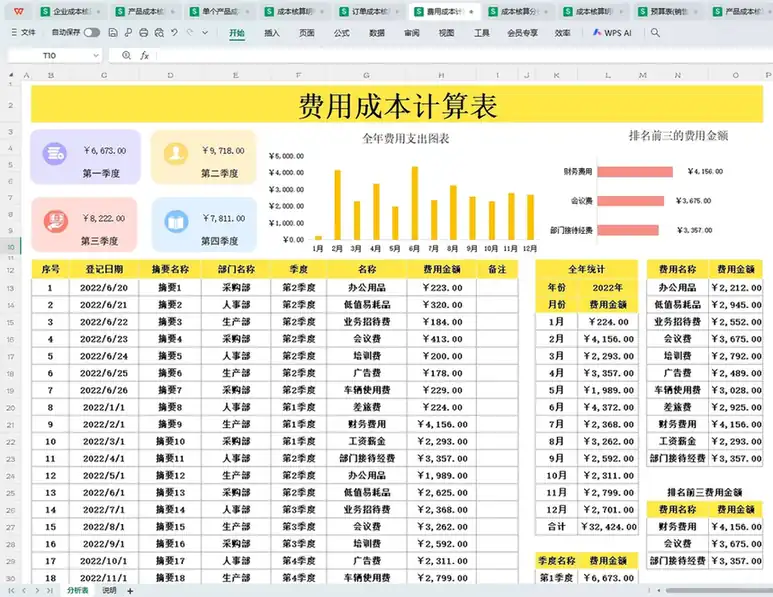Click the 6月 bar in expense chart
Viewport: 773px width, 597px height.
click(415, 203)
